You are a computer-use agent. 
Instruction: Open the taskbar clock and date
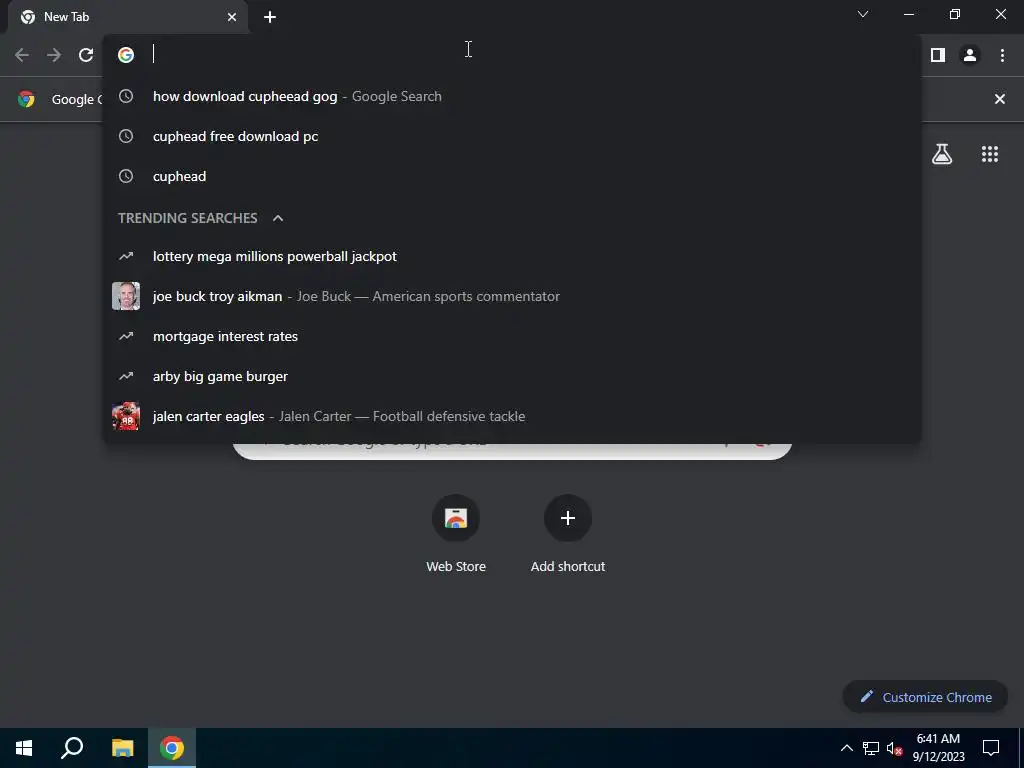coord(938,748)
